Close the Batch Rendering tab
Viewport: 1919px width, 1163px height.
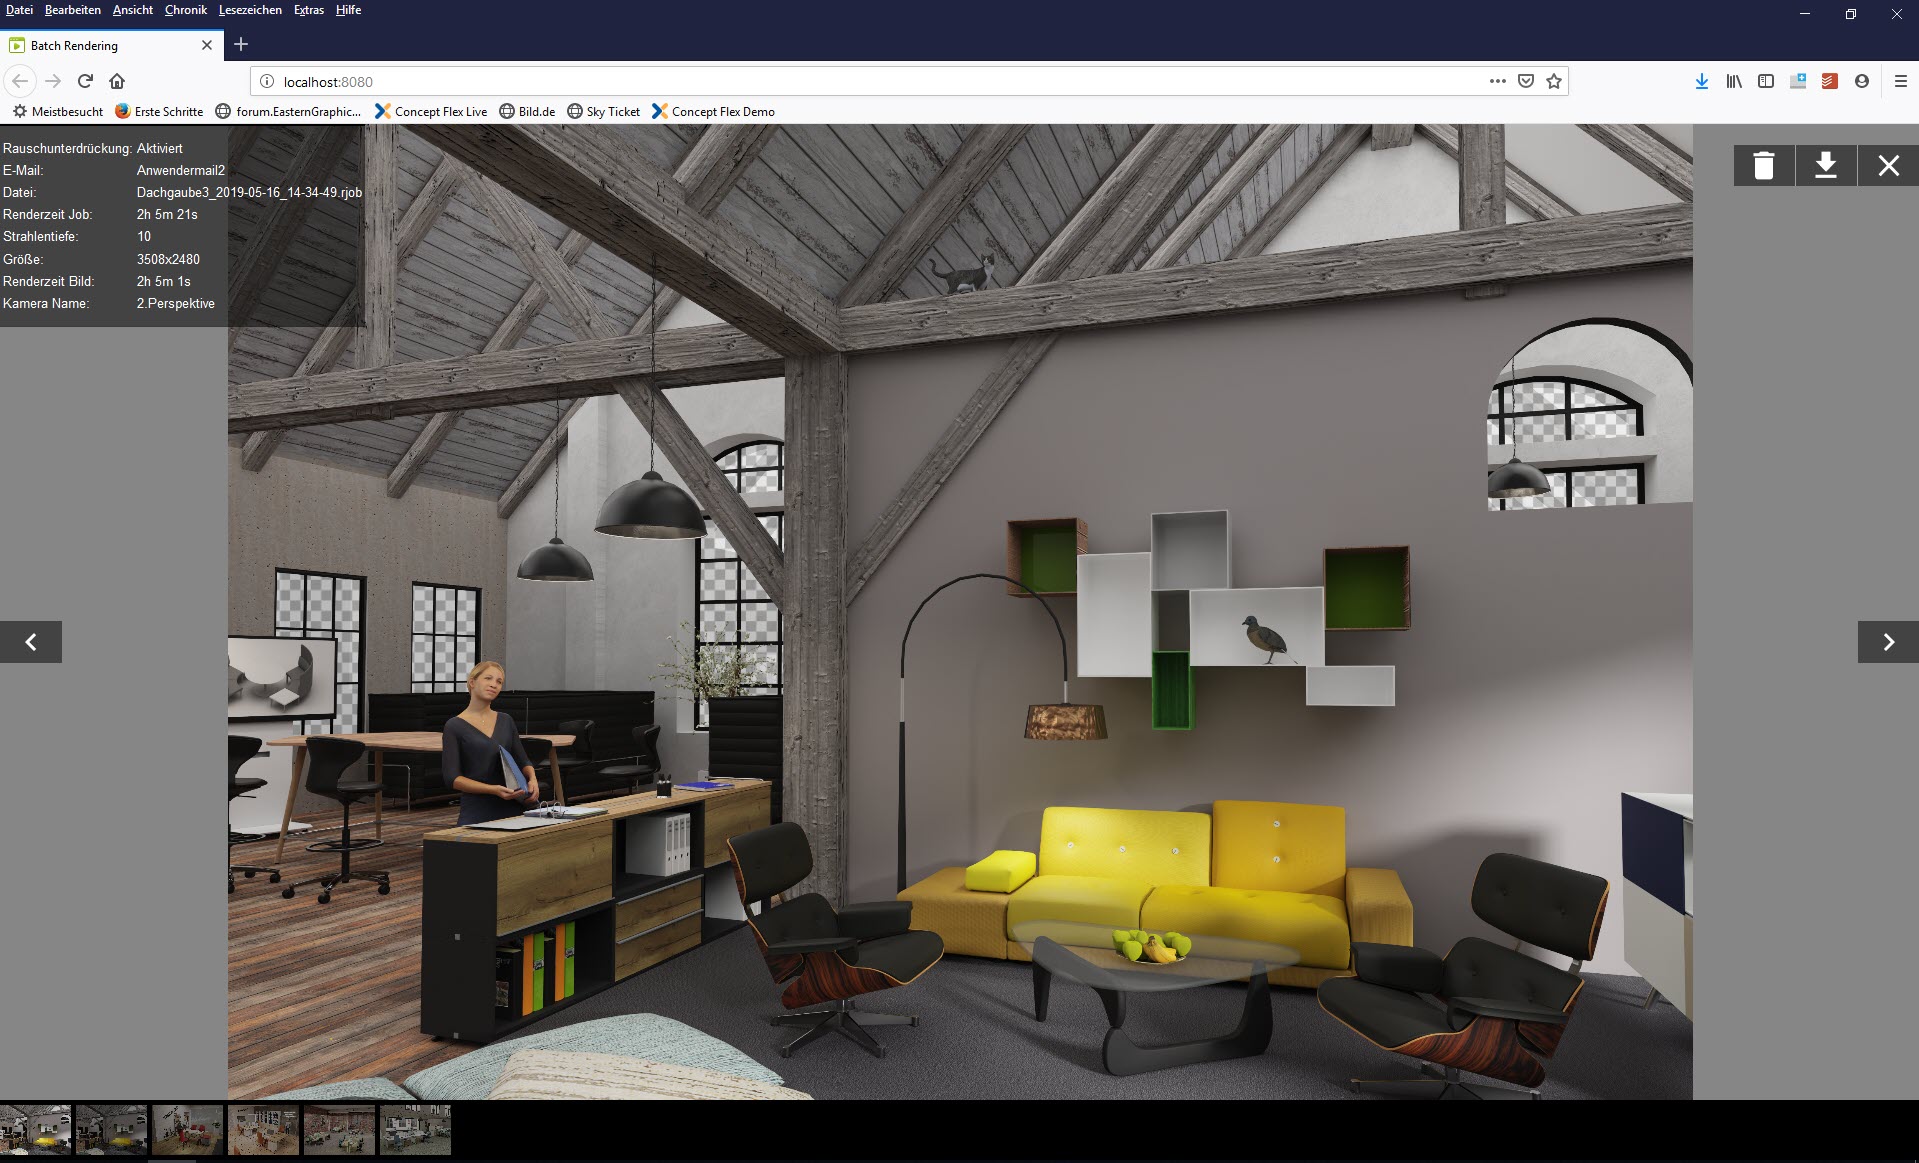click(207, 45)
